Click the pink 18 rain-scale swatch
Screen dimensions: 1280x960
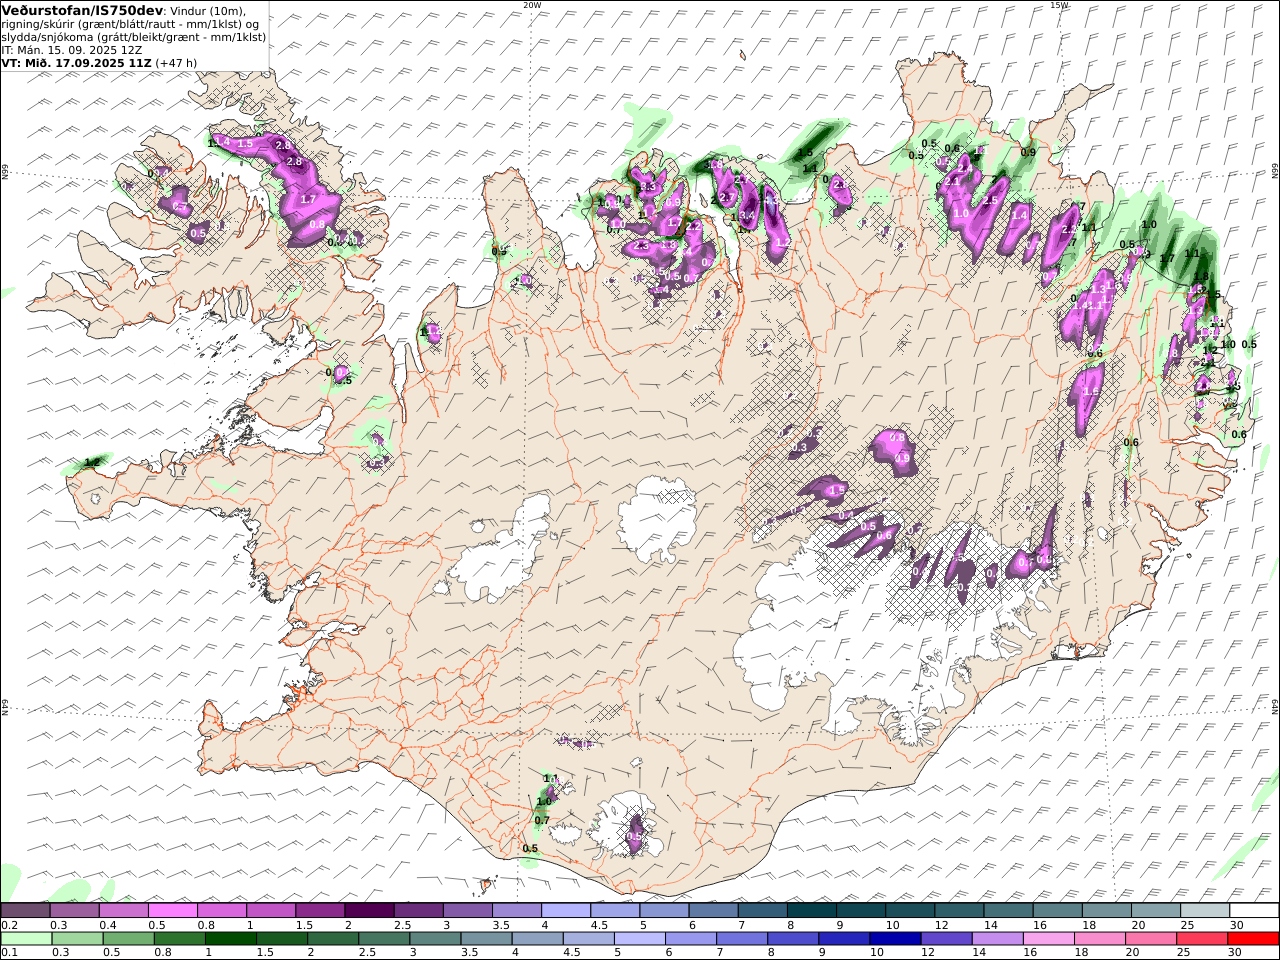pos(1098,939)
